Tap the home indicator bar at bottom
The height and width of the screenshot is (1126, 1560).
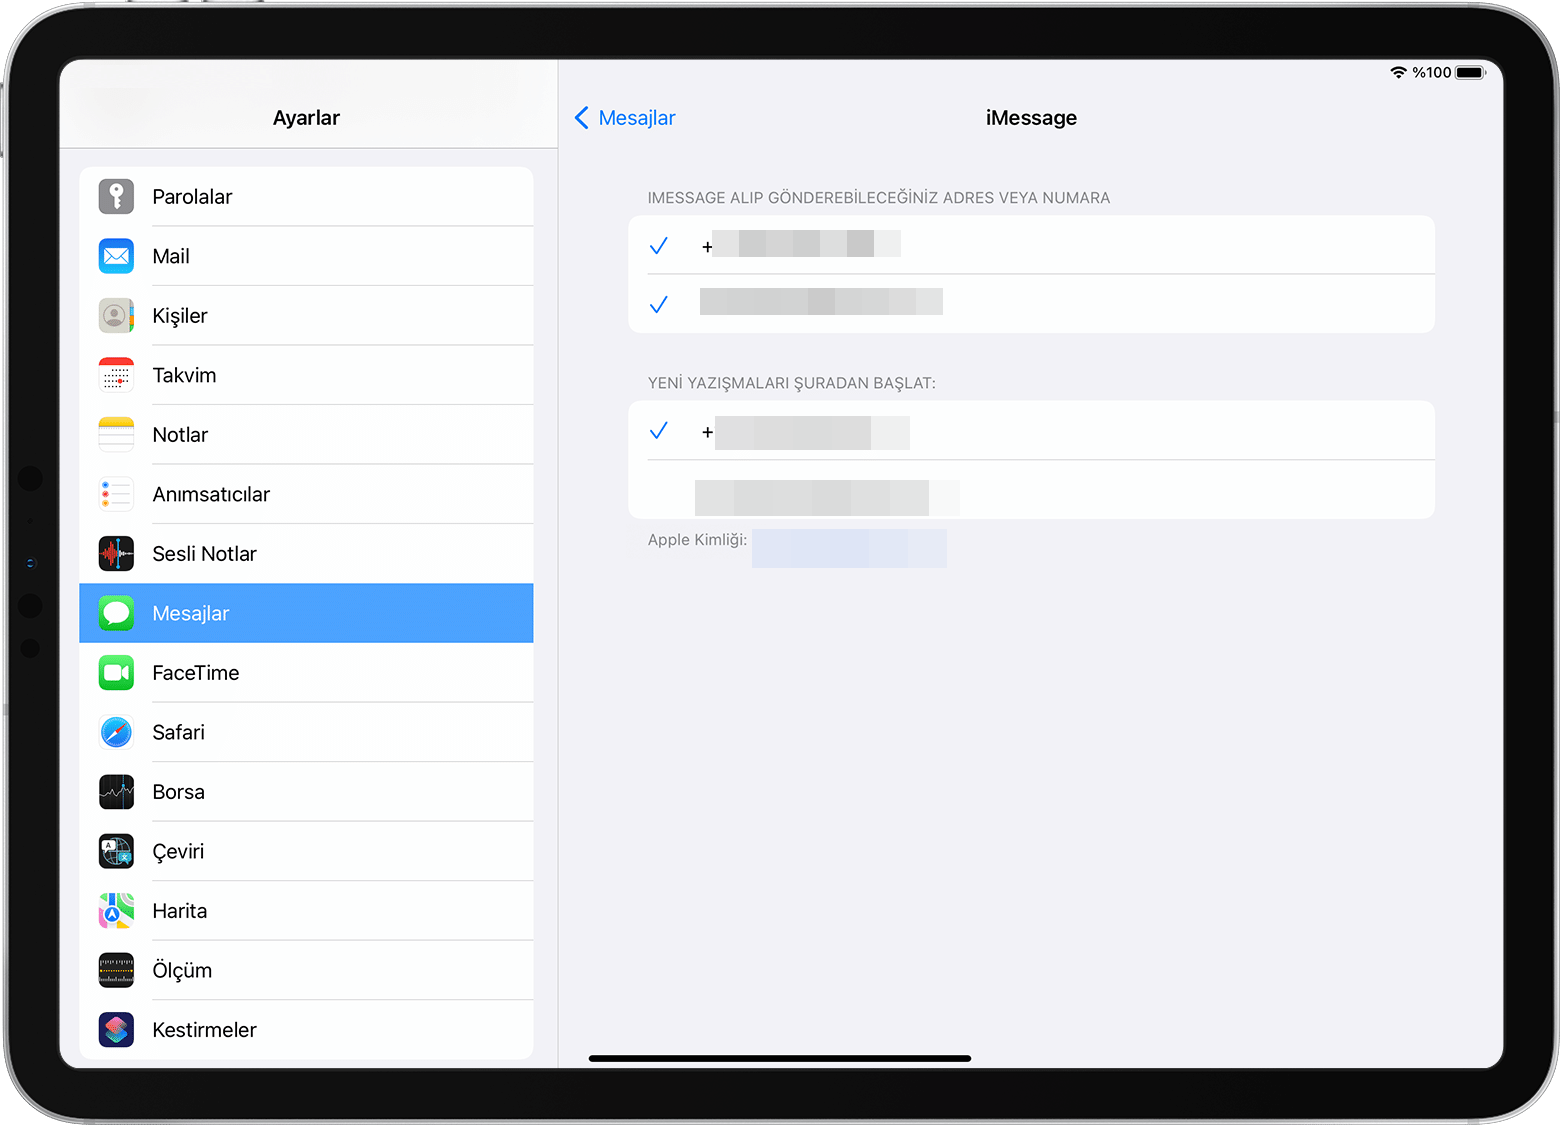(x=780, y=1058)
